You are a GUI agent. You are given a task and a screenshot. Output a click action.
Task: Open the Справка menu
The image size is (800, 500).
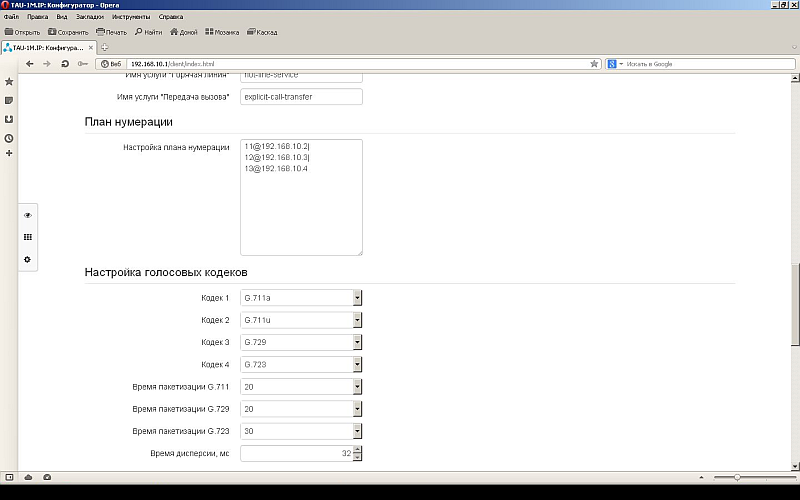point(171,17)
